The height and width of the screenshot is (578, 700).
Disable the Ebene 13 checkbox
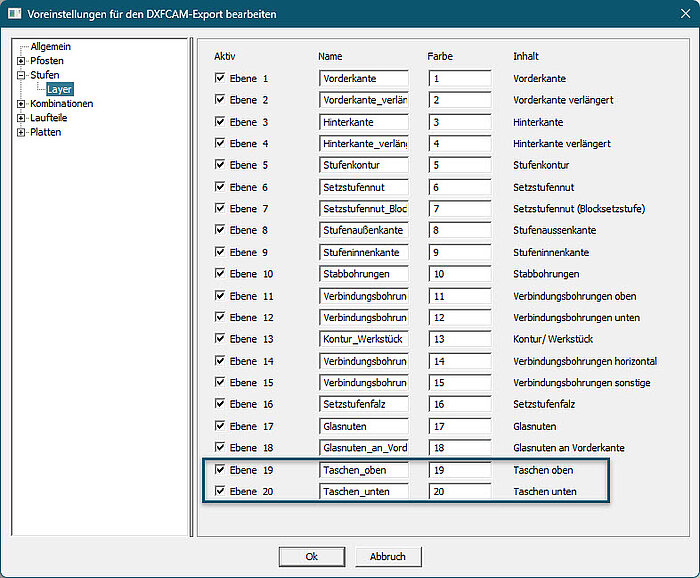(220, 338)
